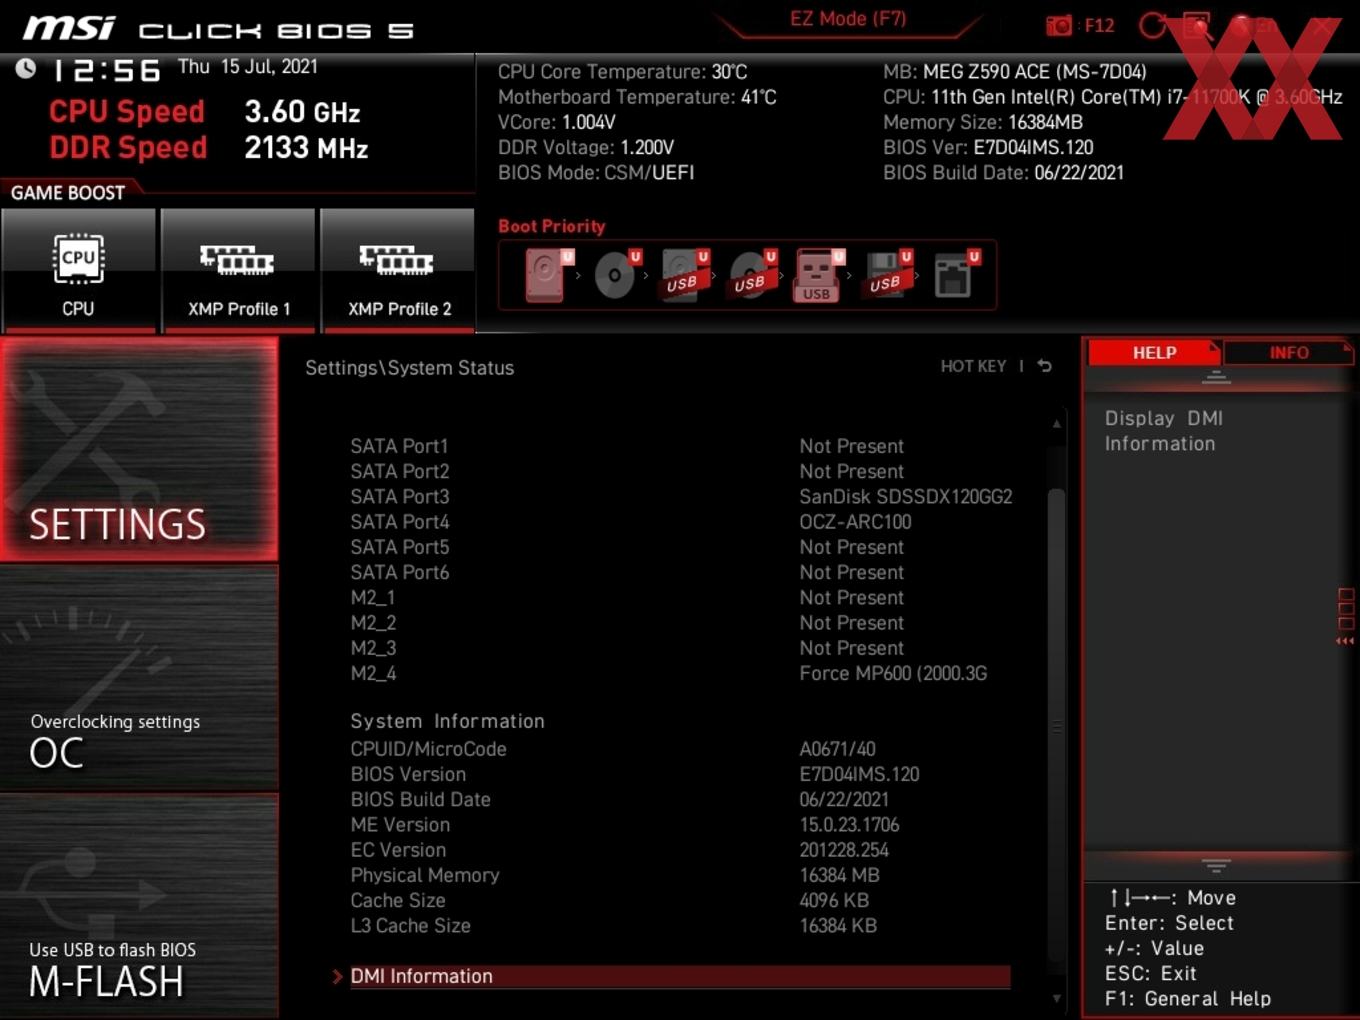
Task: Select the network boot device icon
Action: [956, 274]
